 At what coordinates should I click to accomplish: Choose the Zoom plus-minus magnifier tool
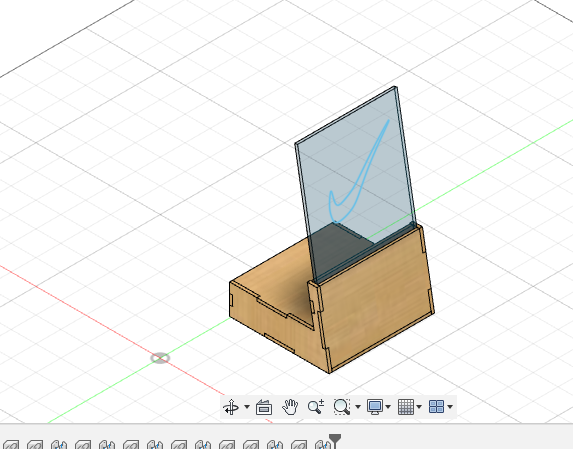click(x=316, y=407)
